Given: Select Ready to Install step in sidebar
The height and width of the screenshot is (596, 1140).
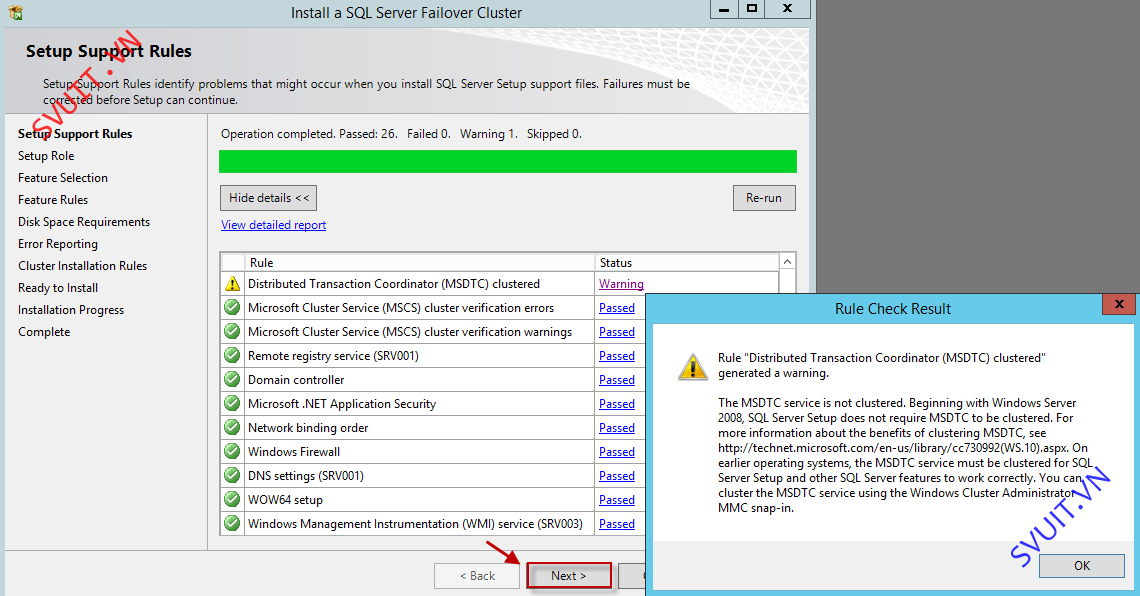Looking at the screenshot, I should pos(58,288).
